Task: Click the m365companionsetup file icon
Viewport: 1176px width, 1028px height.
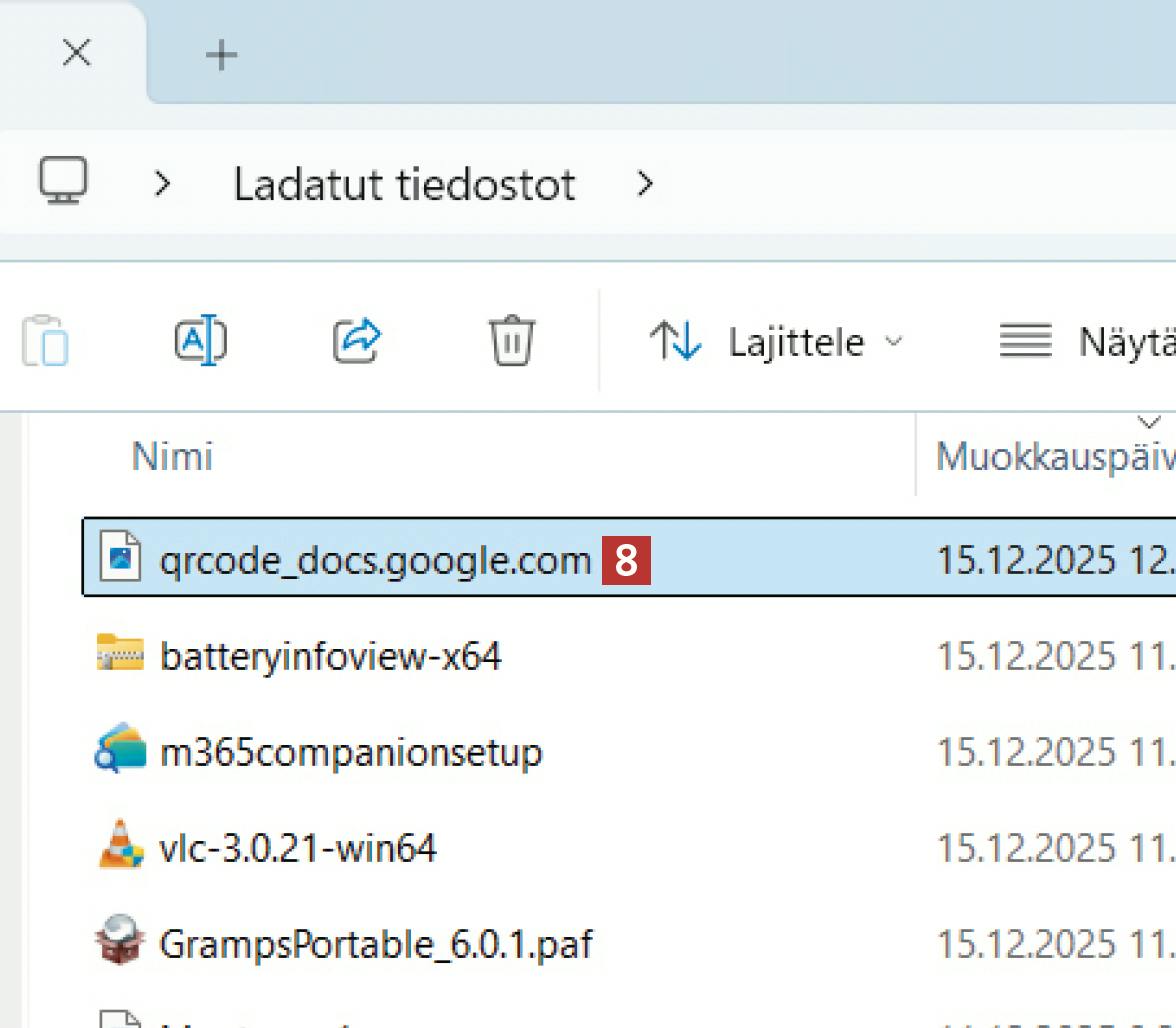Action: (120, 751)
